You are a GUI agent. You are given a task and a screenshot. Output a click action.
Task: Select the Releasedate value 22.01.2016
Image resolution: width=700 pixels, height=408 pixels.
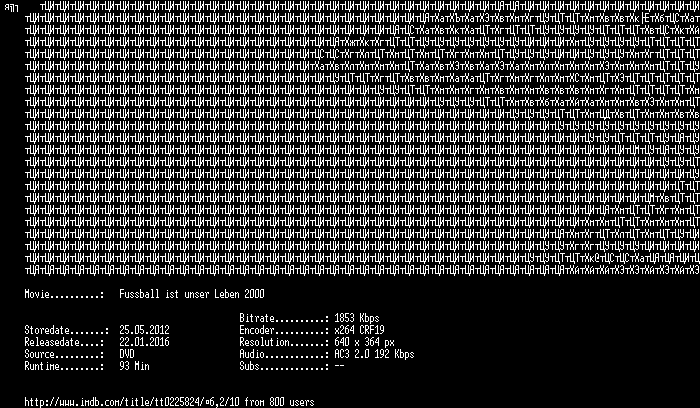pos(144,342)
